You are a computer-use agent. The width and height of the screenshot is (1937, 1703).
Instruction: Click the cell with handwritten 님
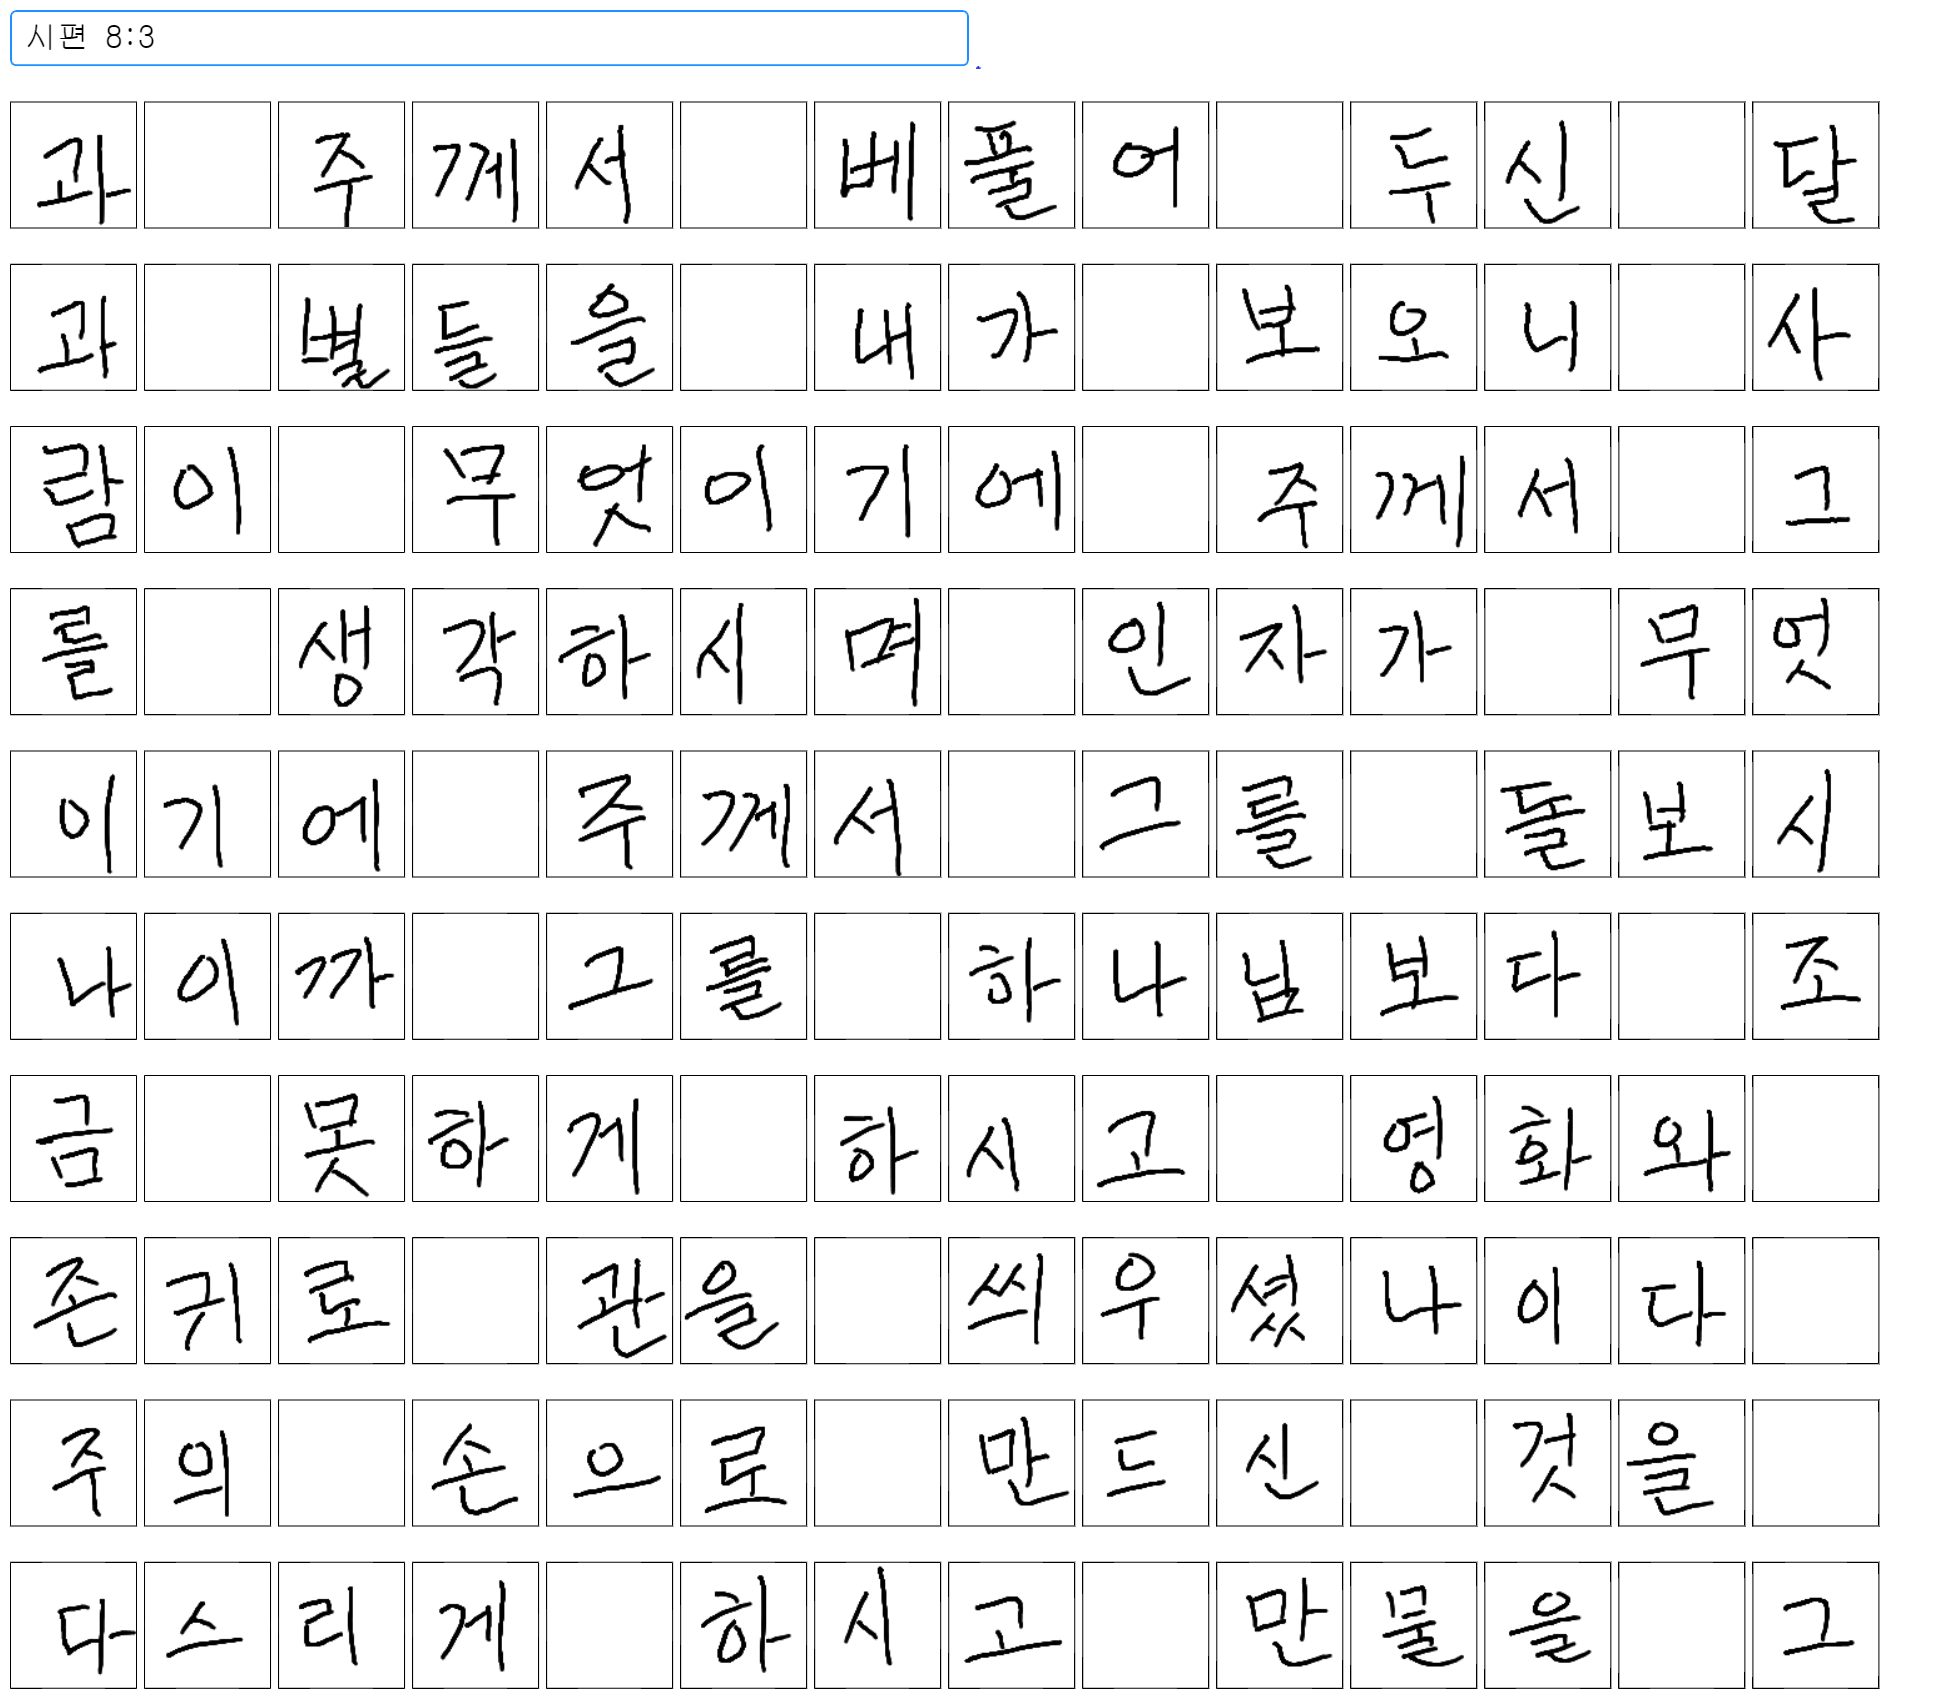point(1279,976)
